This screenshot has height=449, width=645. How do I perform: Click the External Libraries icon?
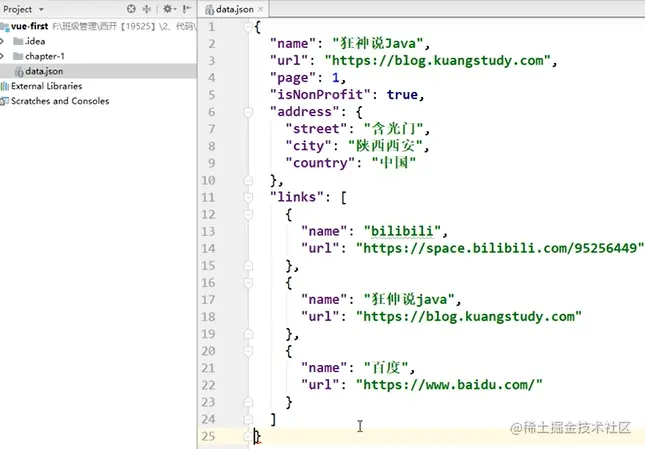tap(5, 86)
